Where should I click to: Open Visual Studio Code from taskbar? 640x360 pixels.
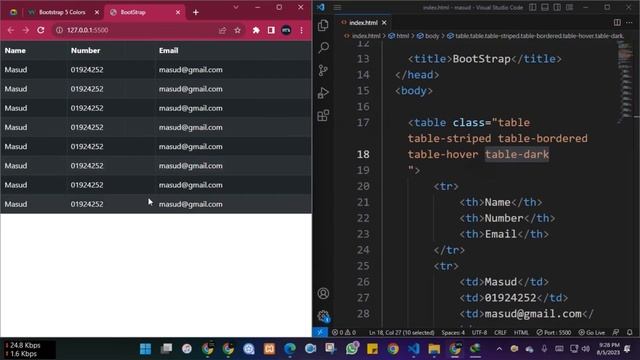[413, 349]
